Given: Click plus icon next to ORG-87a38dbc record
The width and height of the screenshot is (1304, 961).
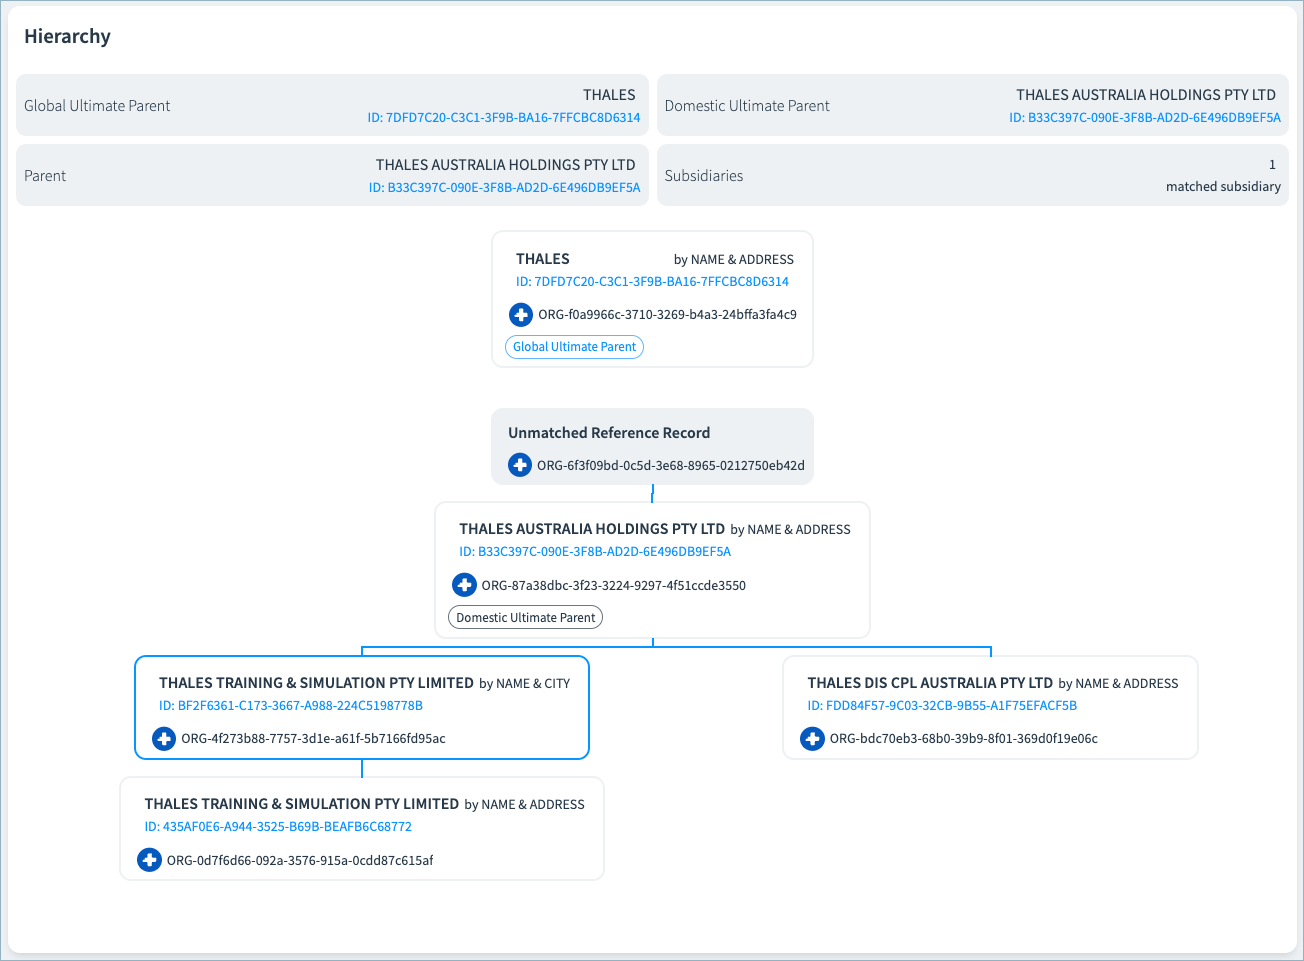Looking at the screenshot, I should click(x=464, y=585).
